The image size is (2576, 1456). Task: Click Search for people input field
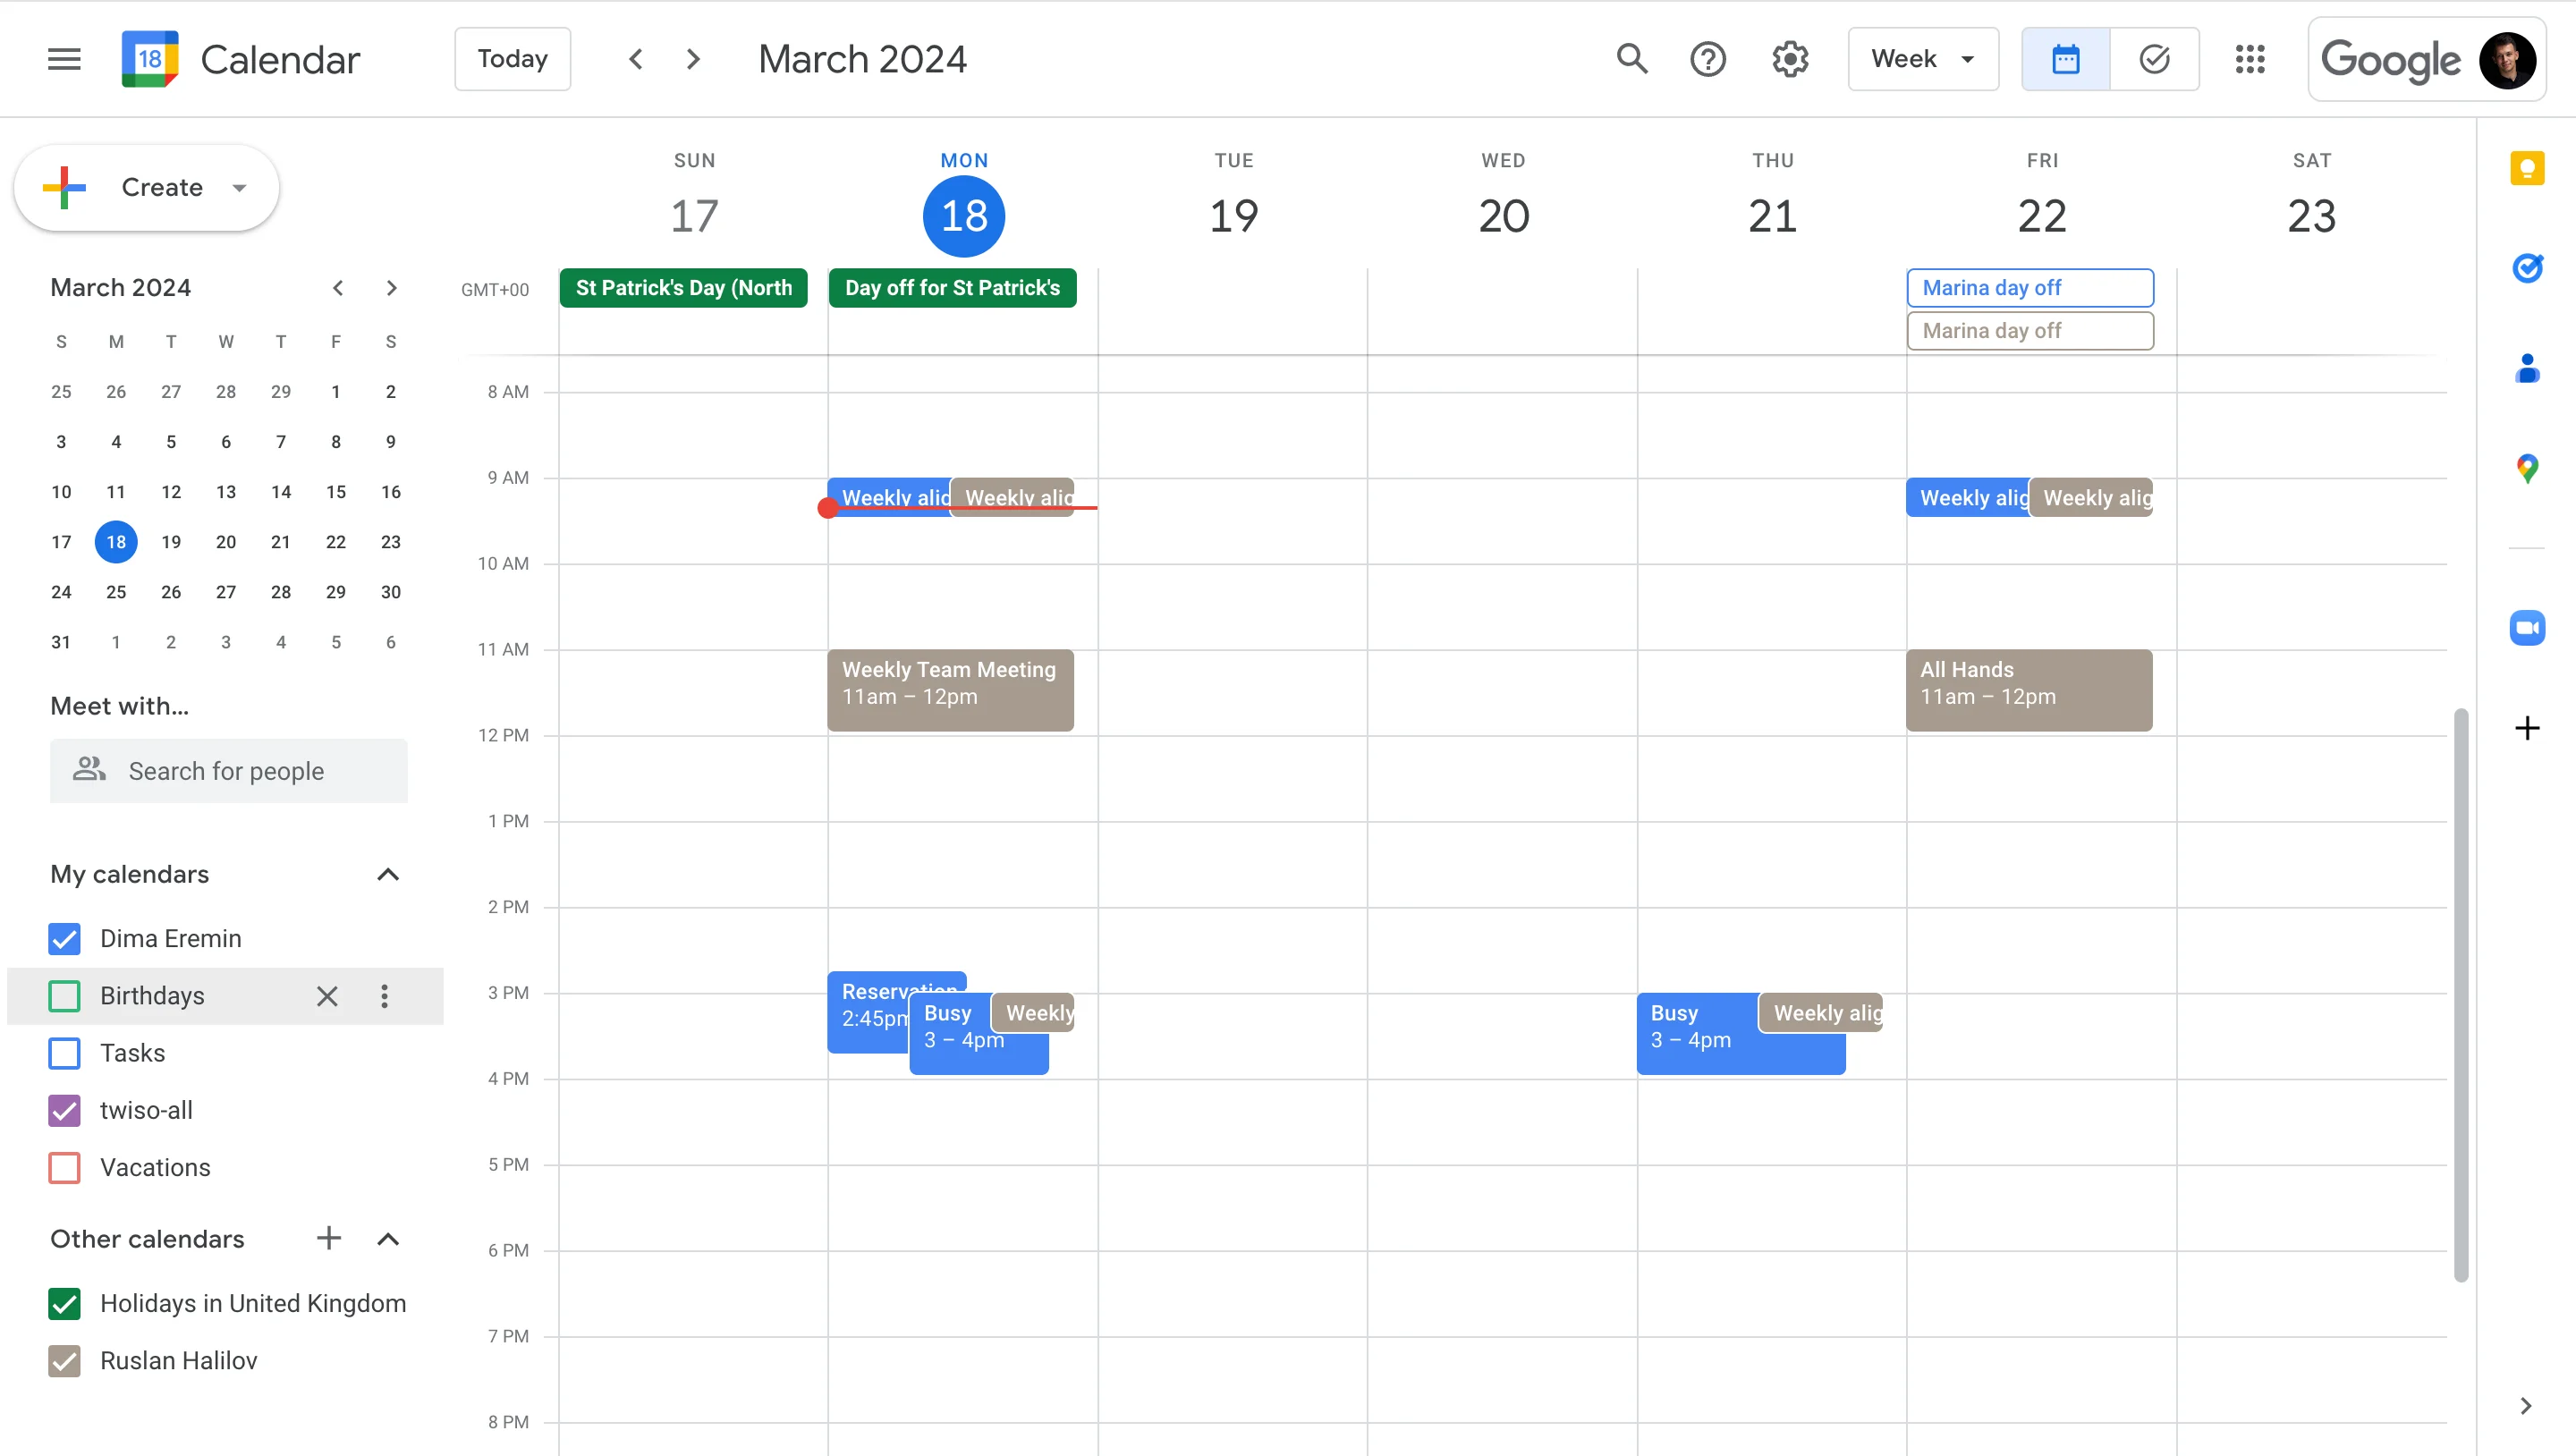[228, 769]
